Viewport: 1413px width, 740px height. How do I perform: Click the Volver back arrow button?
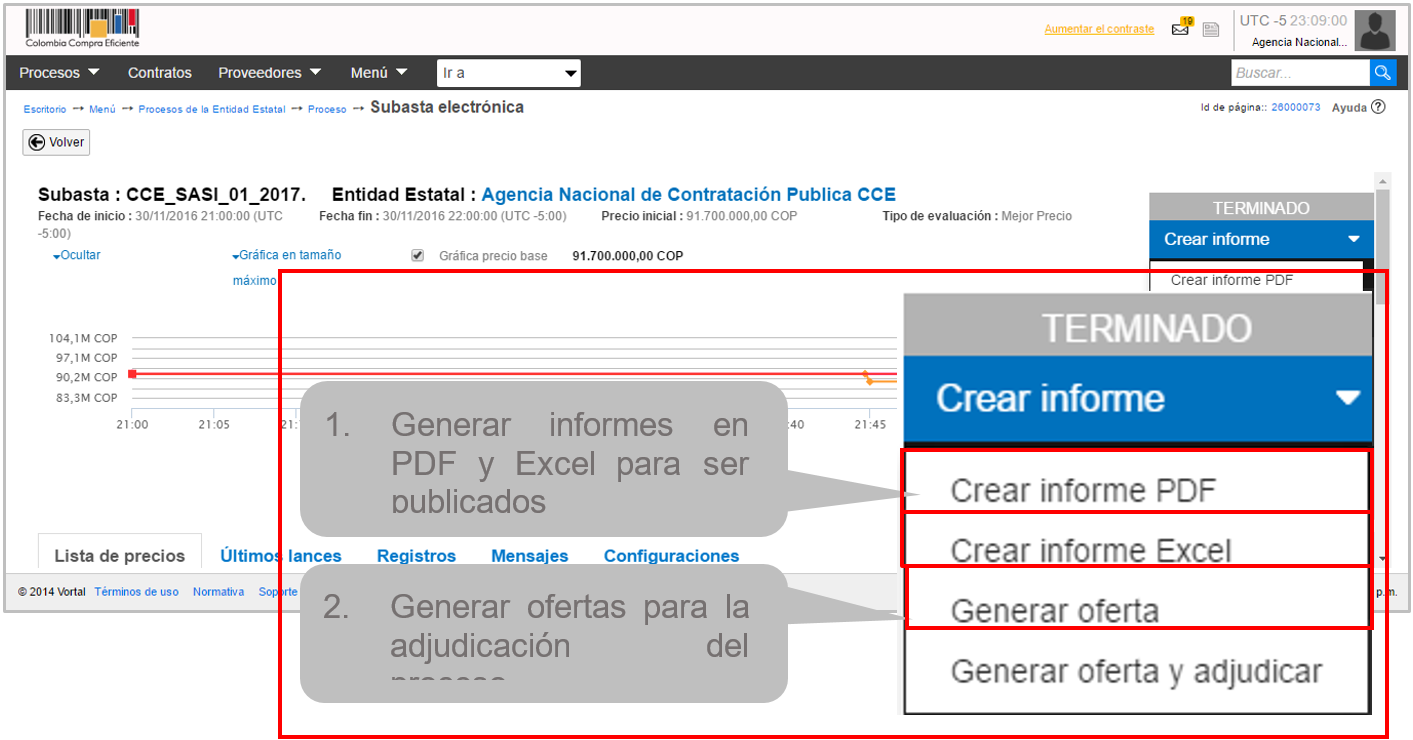[56, 143]
